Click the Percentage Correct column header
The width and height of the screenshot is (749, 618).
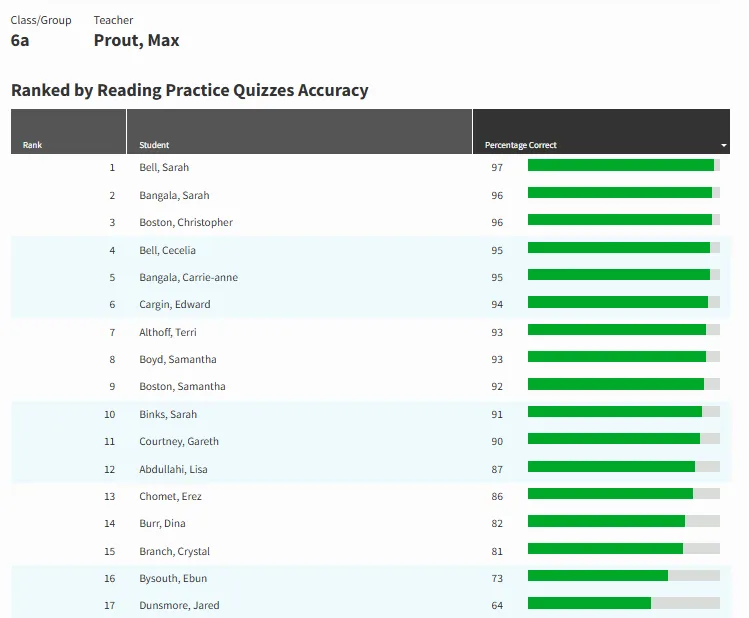(x=601, y=131)
